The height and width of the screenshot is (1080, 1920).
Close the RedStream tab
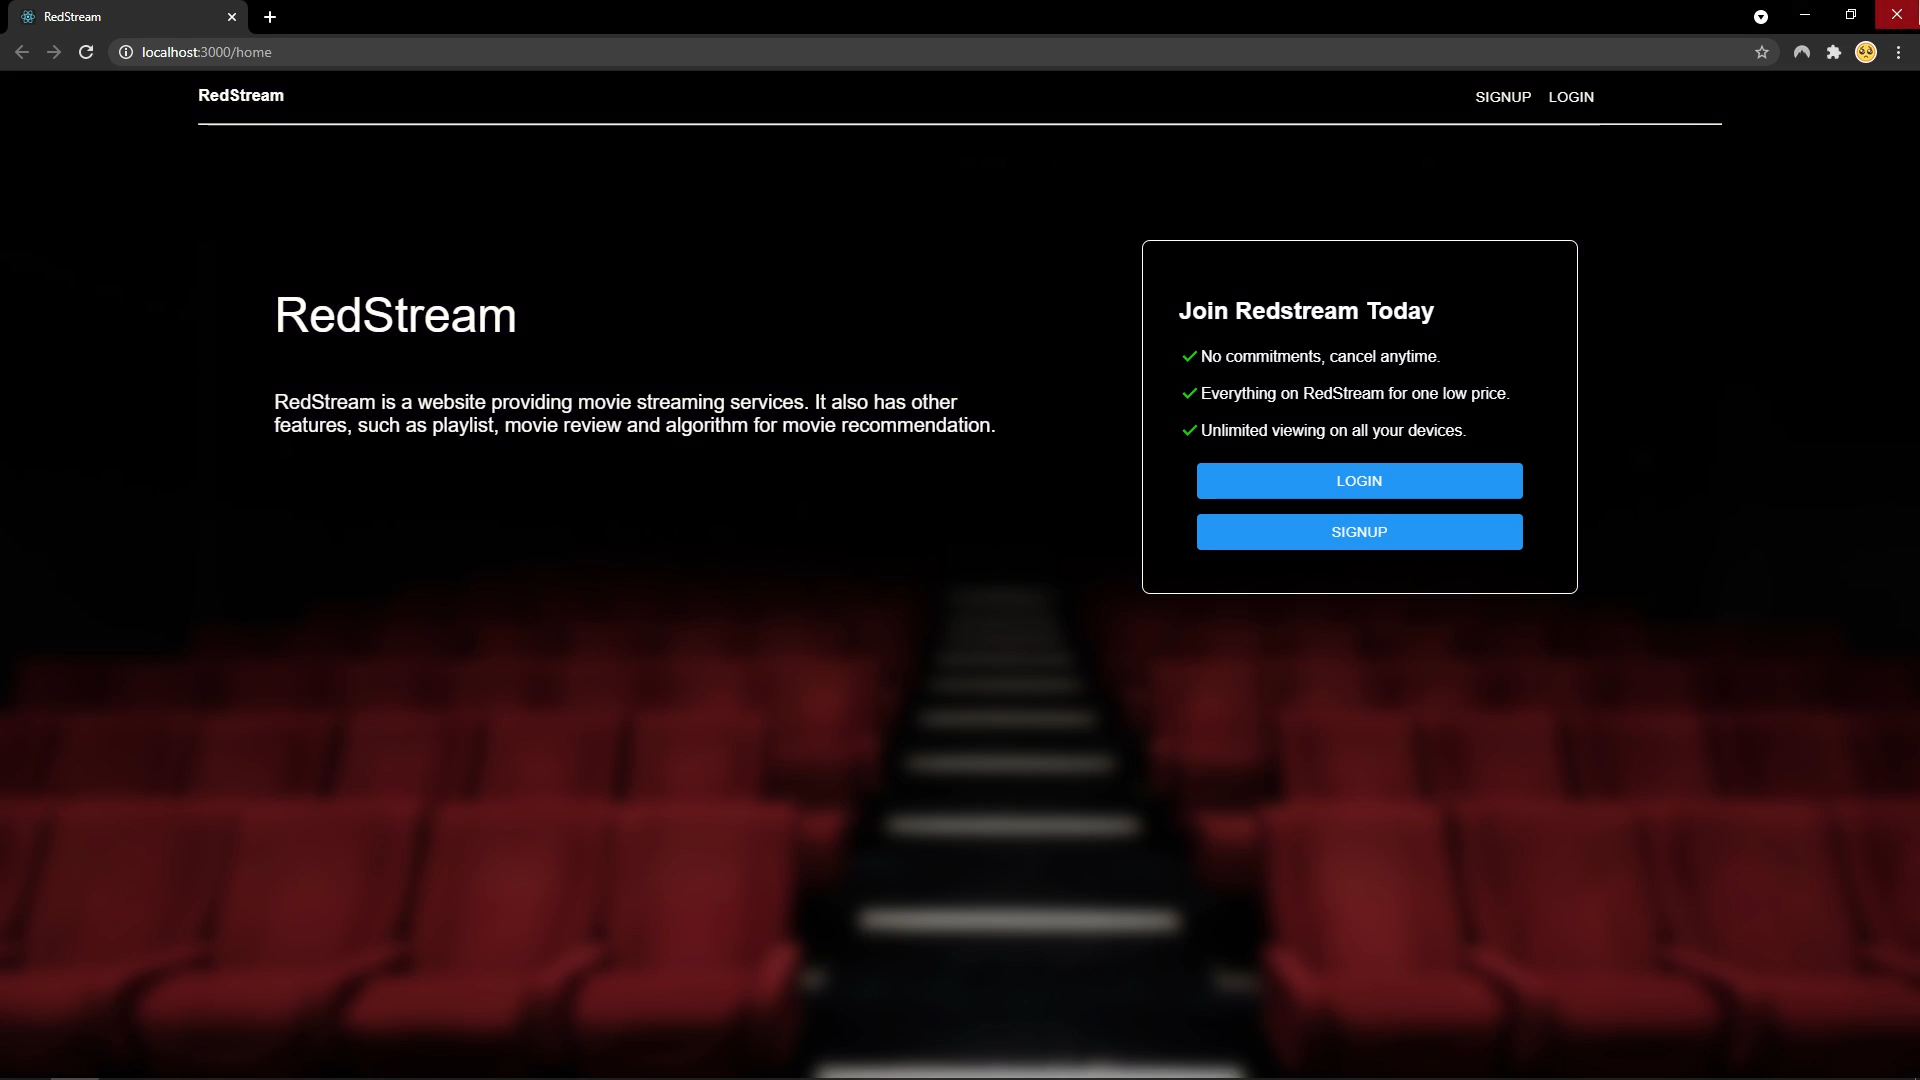232,17
